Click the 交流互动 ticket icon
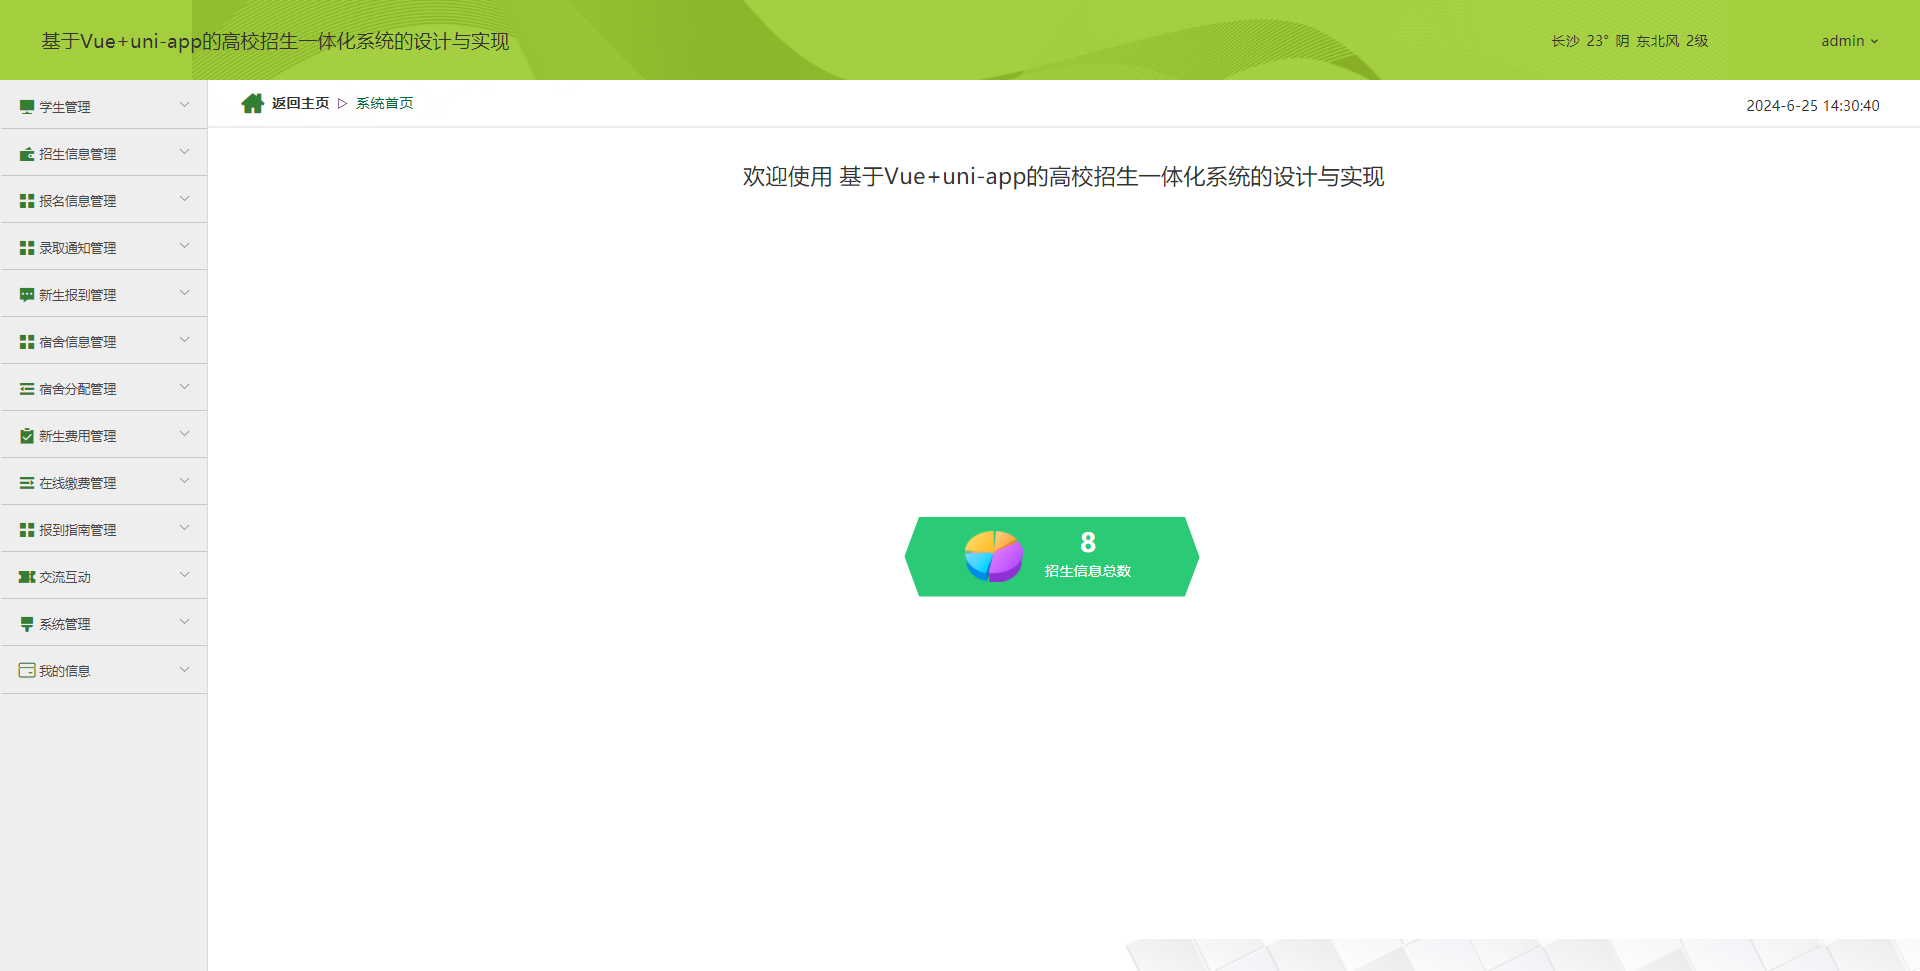 (x=27, y=576)
